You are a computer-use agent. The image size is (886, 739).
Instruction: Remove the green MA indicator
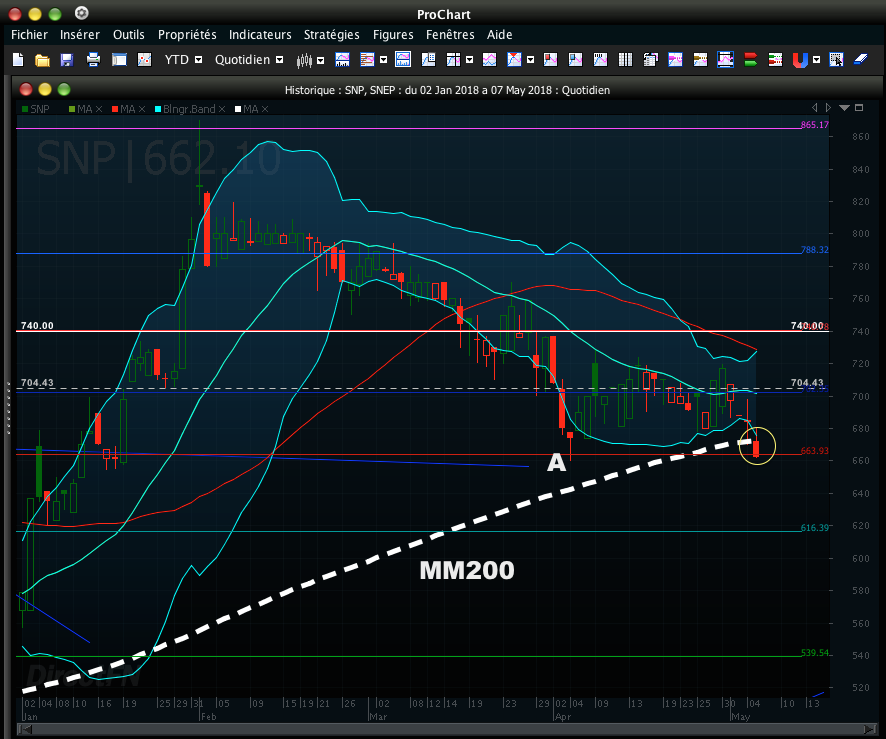[99, 109]
